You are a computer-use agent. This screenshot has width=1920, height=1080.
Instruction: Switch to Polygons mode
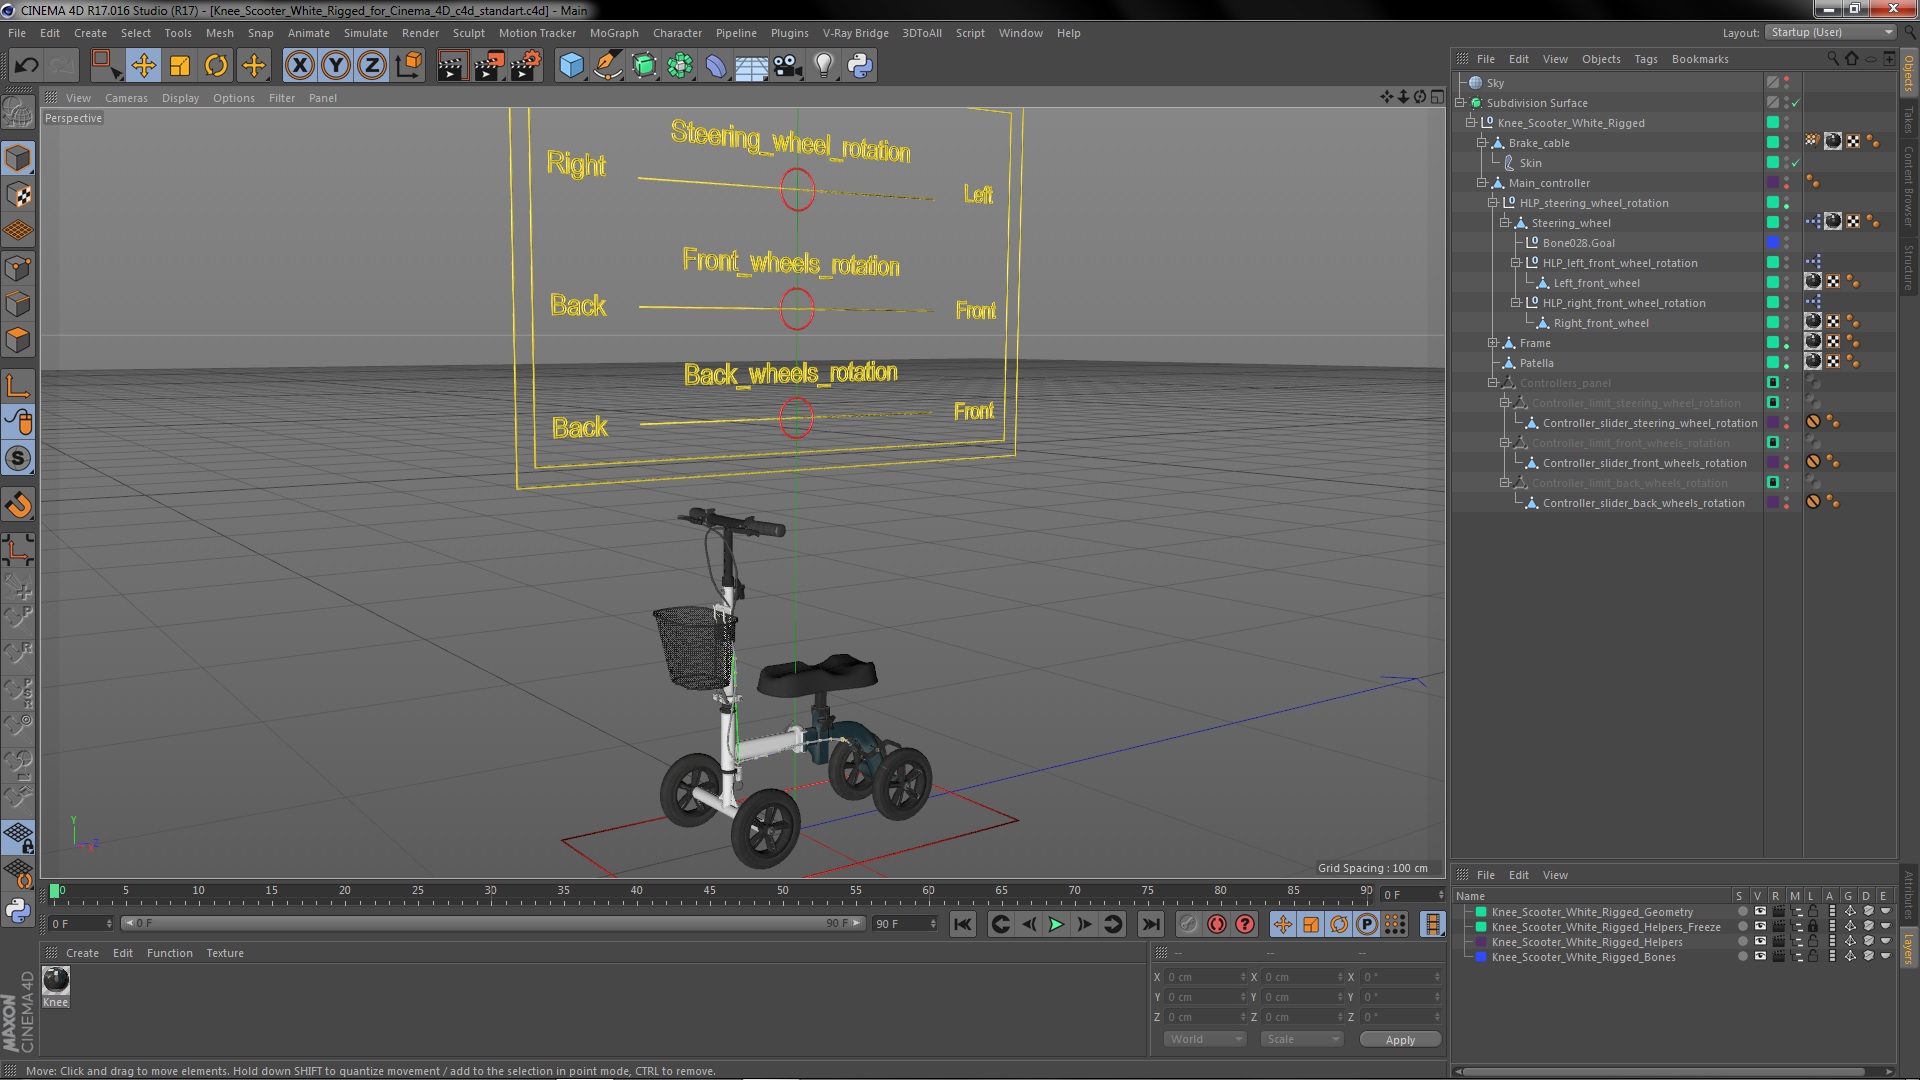coord(18,340)
